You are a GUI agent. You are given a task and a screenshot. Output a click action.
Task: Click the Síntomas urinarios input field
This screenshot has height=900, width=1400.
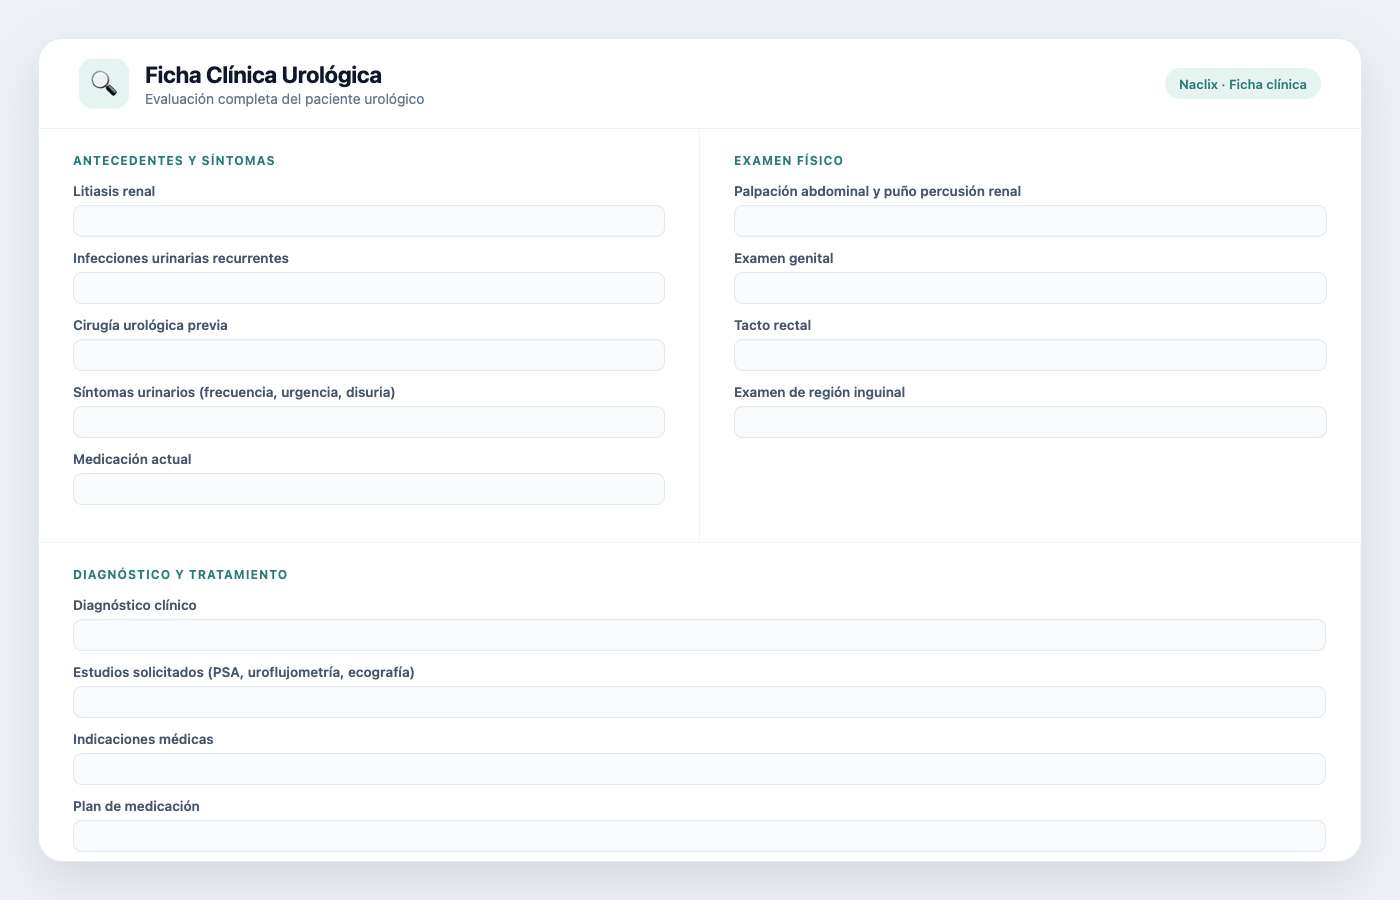(369, 422)
